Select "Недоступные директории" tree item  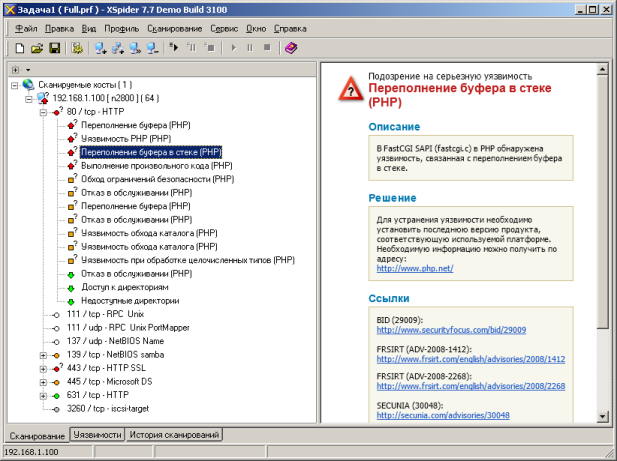(x=130, y=301)
